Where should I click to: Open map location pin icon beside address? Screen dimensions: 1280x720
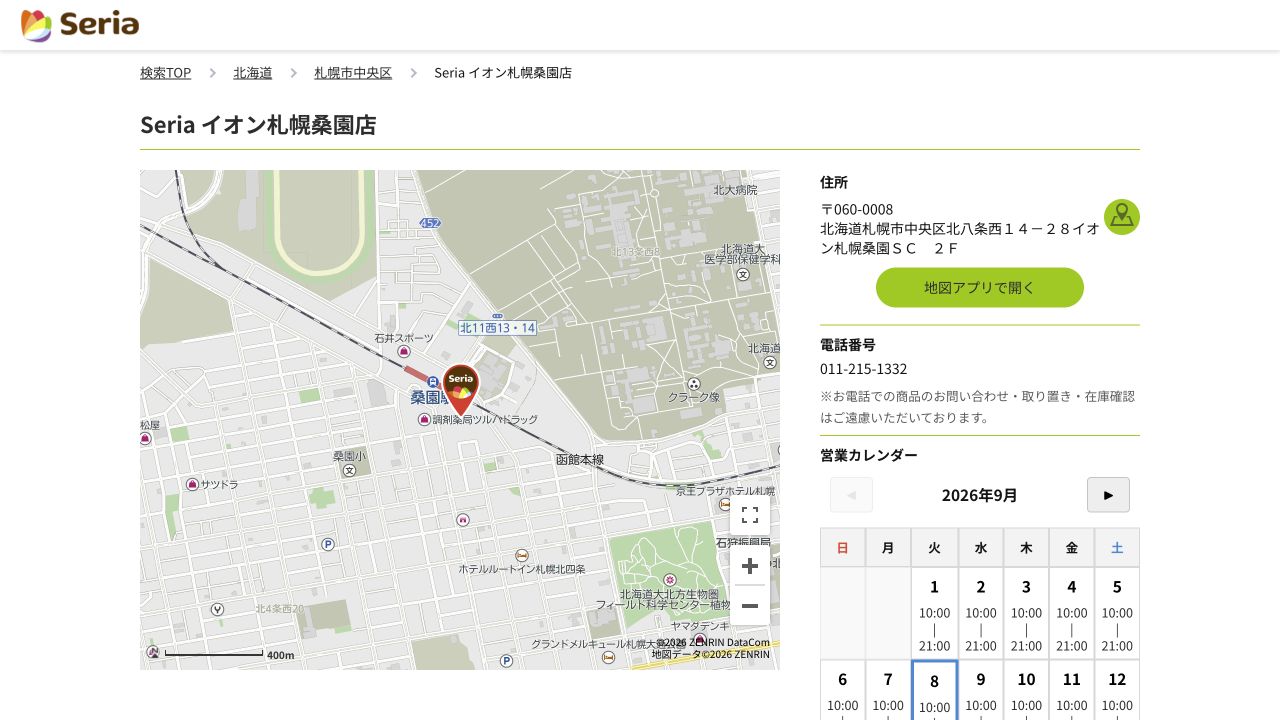[x=1122, y=217]
